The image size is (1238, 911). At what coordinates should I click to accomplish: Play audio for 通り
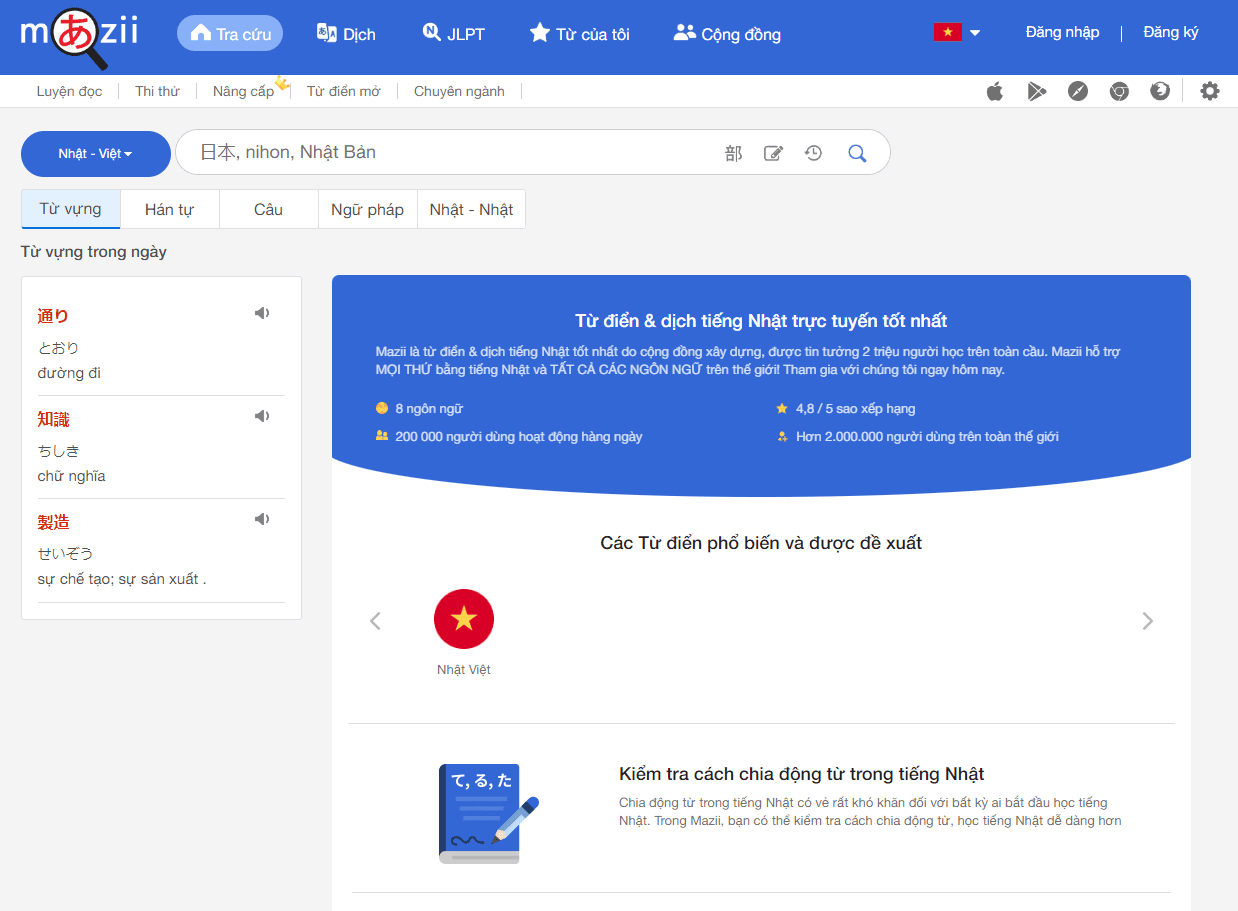(x=262, y=313)
